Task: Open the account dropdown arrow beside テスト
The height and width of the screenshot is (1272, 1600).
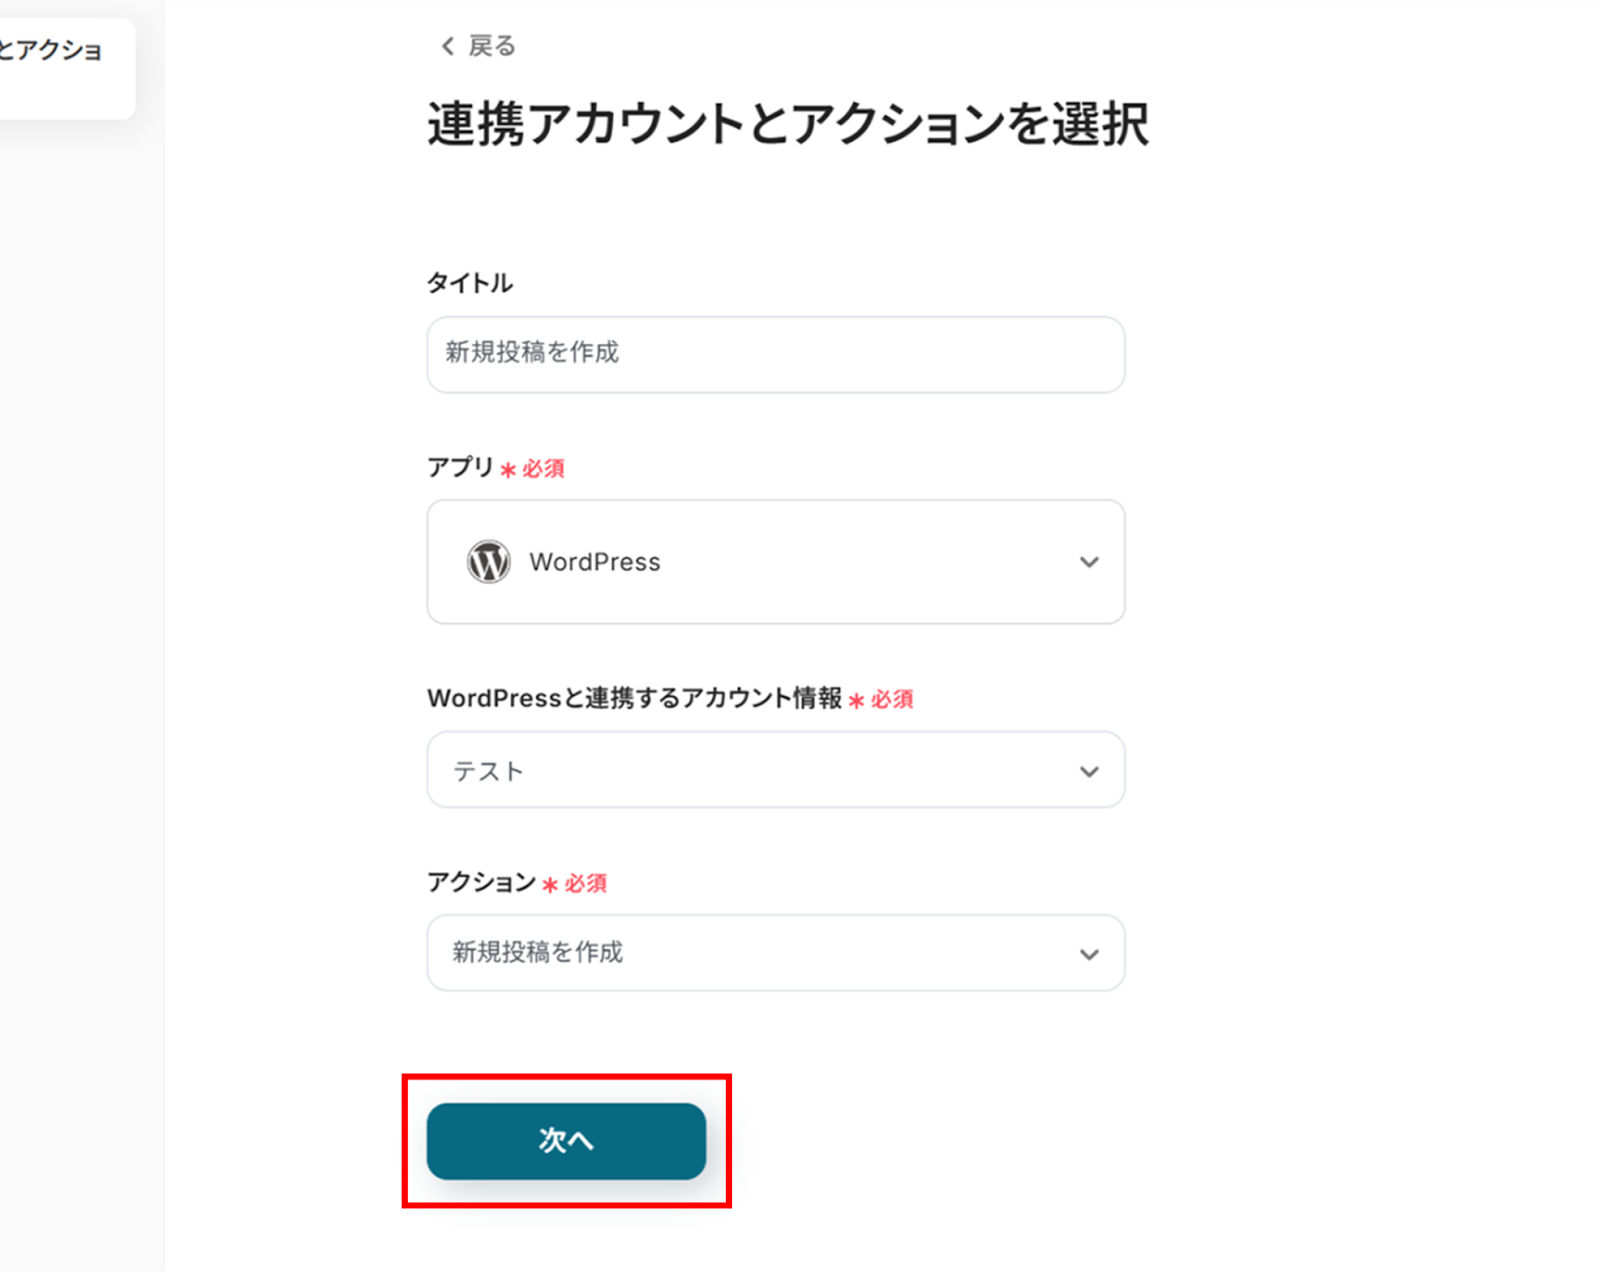Action: (1089, 771)
